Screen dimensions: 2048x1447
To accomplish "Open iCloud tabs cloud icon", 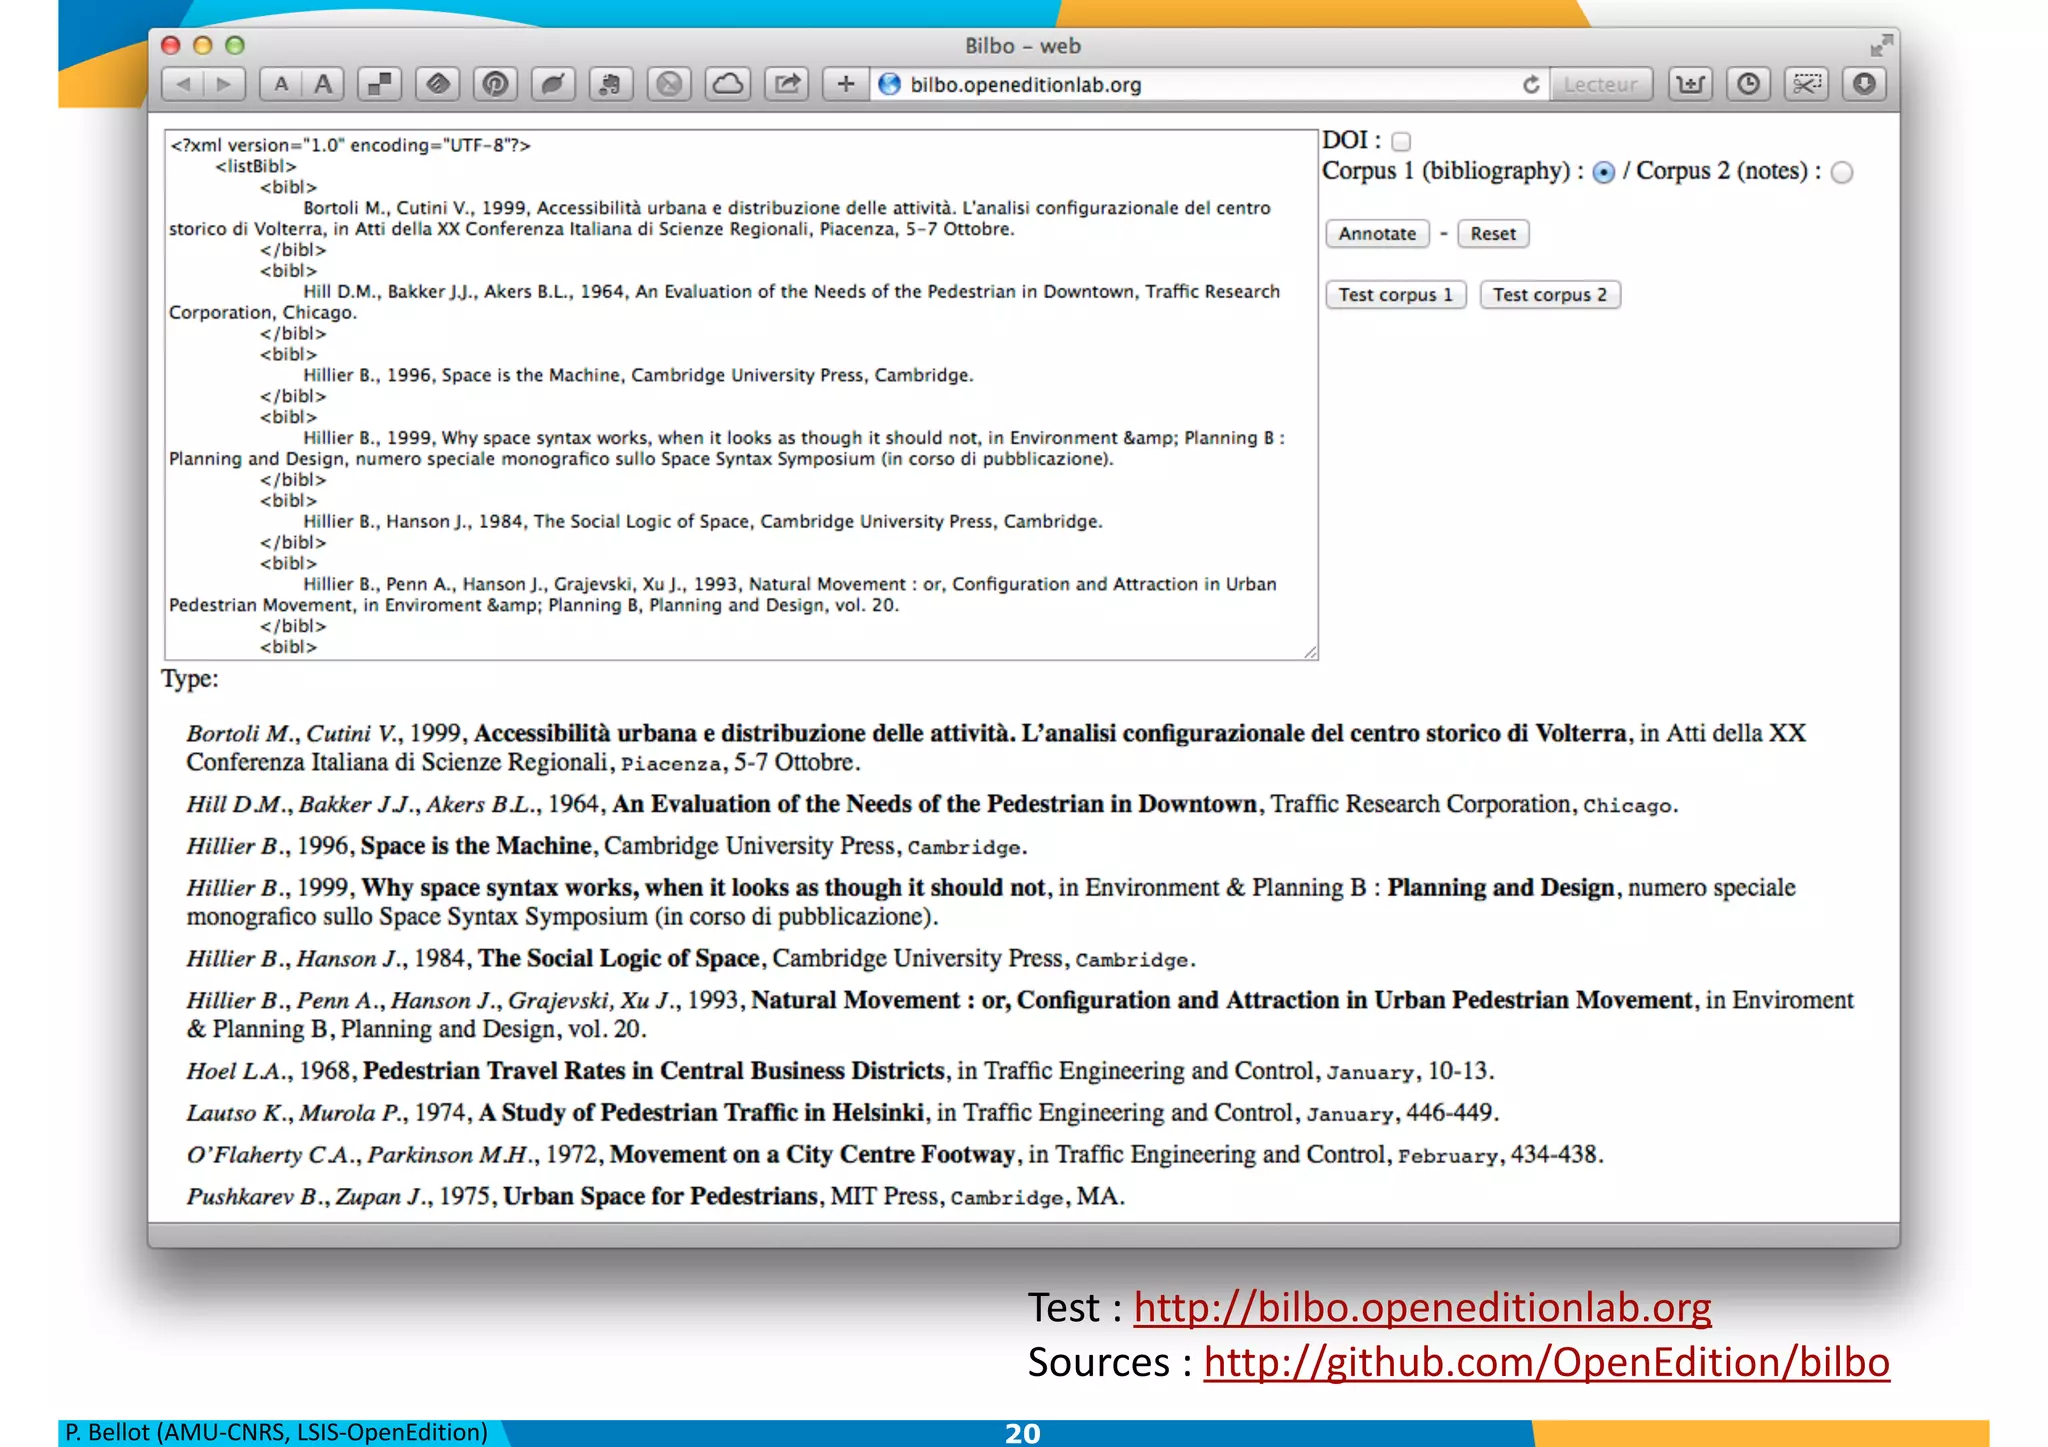I will coord(728,85).
